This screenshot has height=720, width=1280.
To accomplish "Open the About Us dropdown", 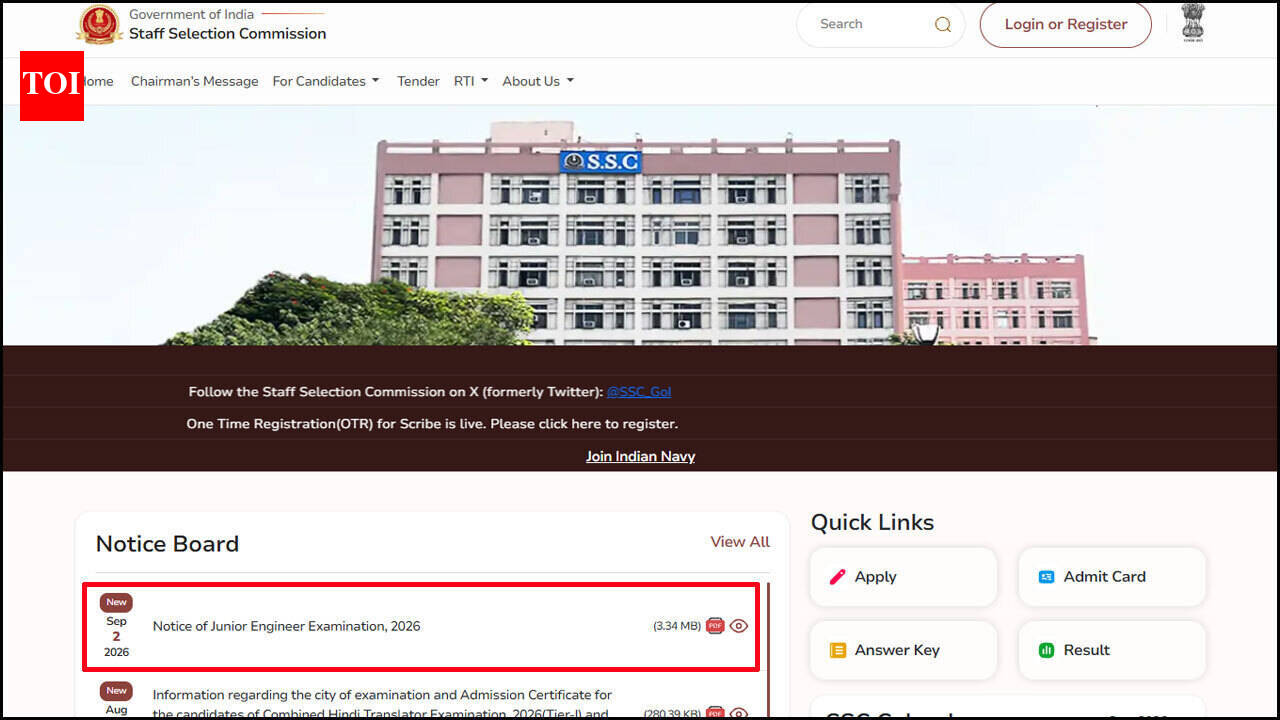I will (538, 81).
